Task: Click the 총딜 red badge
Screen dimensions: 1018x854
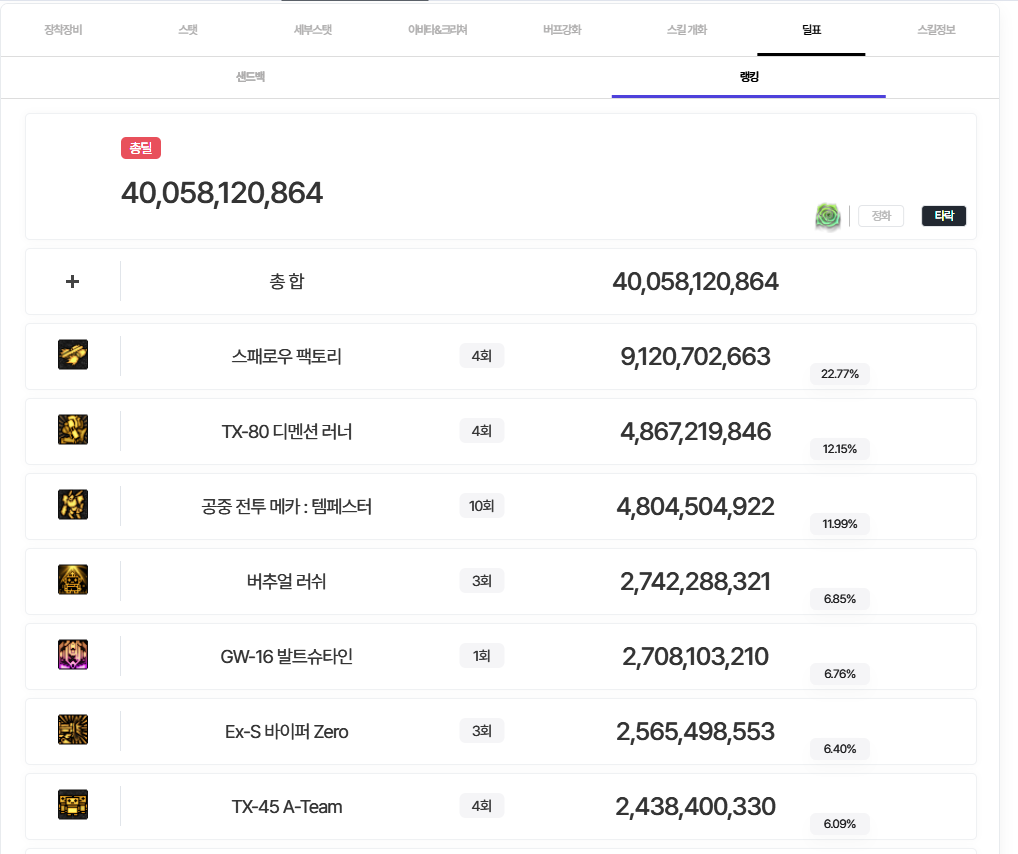Action: (x=141, y=148)
